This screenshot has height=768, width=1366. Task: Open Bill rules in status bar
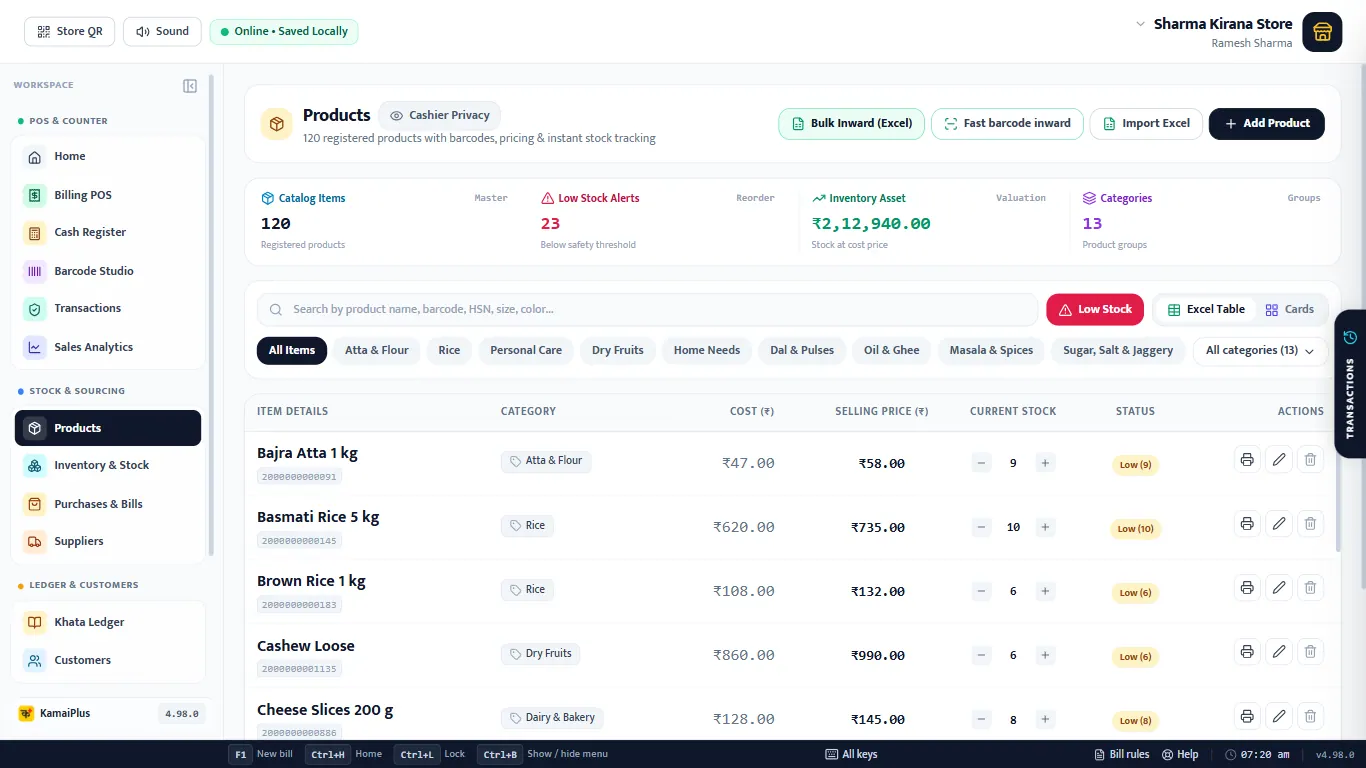(x=1122, y=754)
